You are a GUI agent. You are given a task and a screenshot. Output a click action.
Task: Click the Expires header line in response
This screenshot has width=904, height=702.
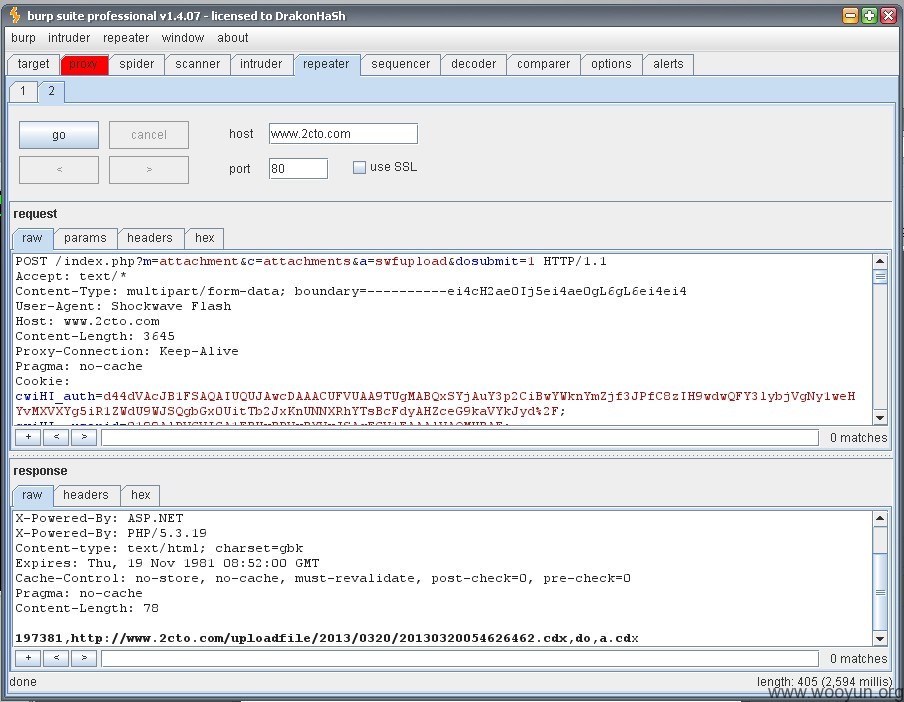[x=167, y=563]
